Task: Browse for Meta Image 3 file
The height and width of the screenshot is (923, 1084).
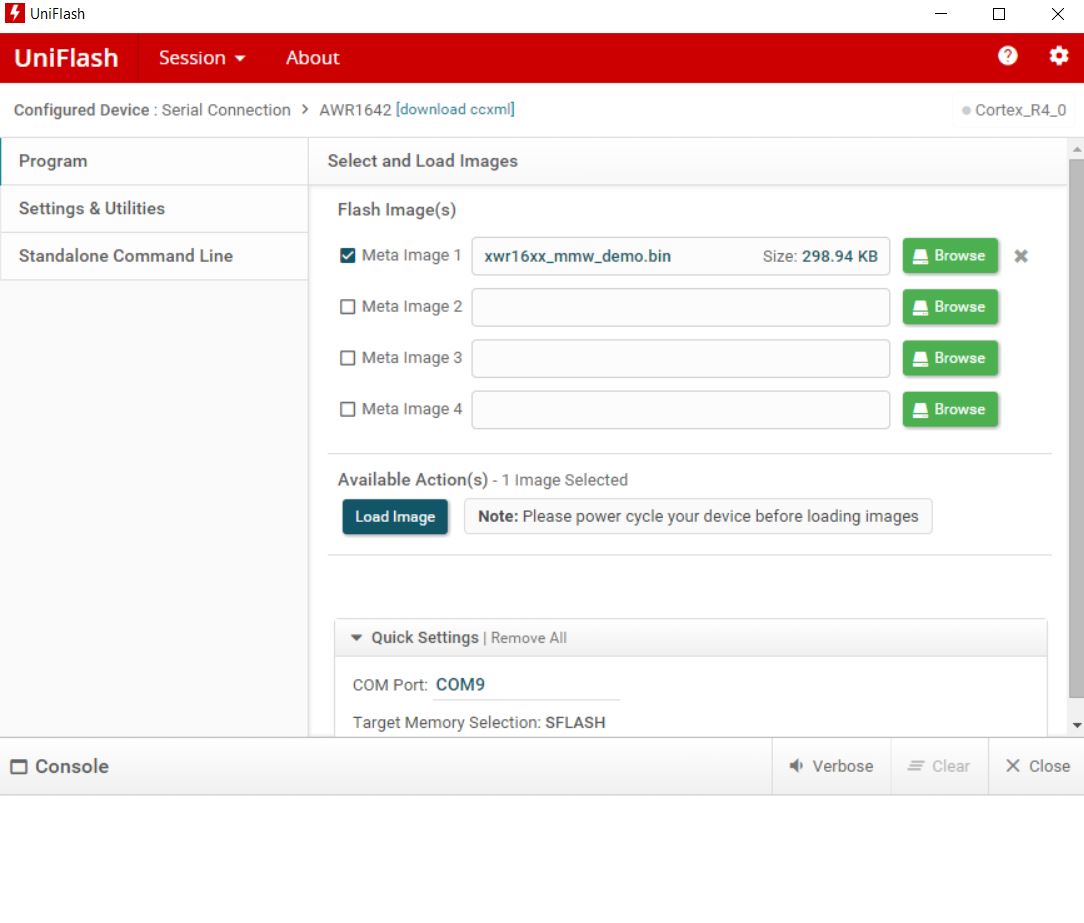Action: pos(950,358)
